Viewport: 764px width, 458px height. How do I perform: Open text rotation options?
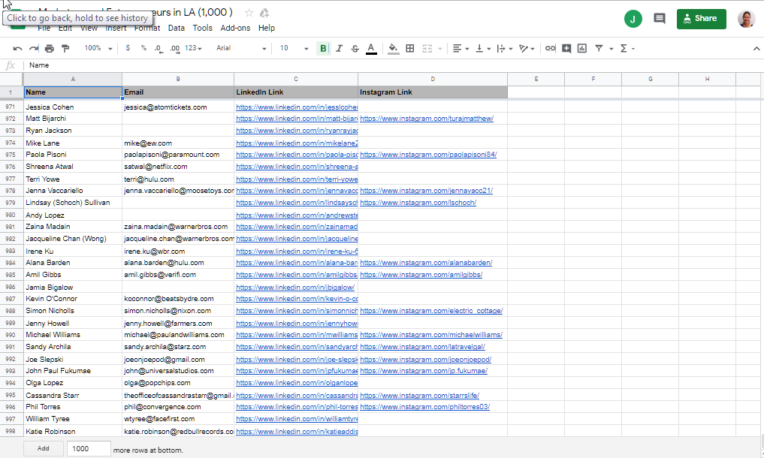[x=527, y=48]
